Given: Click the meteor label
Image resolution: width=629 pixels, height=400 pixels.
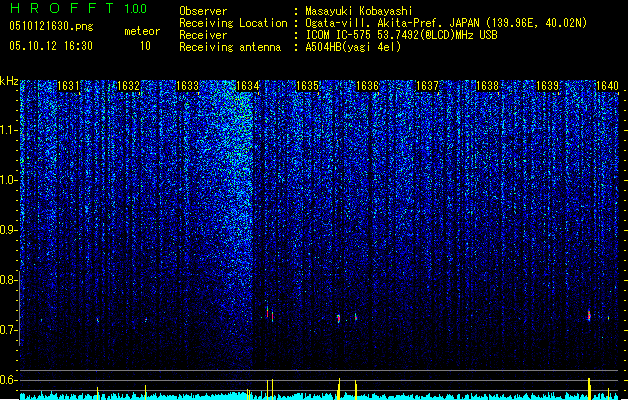Looking at the screenshot, I should click(142, 31).
